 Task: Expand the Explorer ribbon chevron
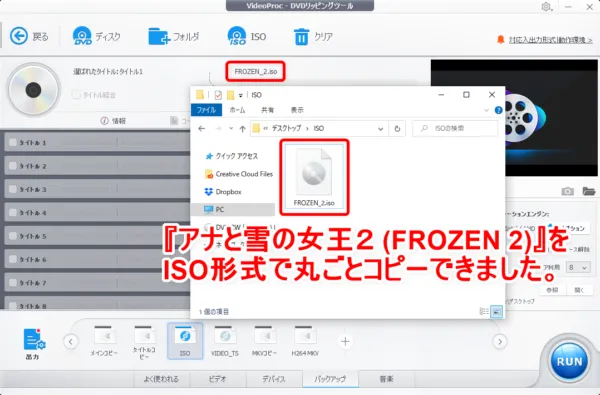coord(486,110)
